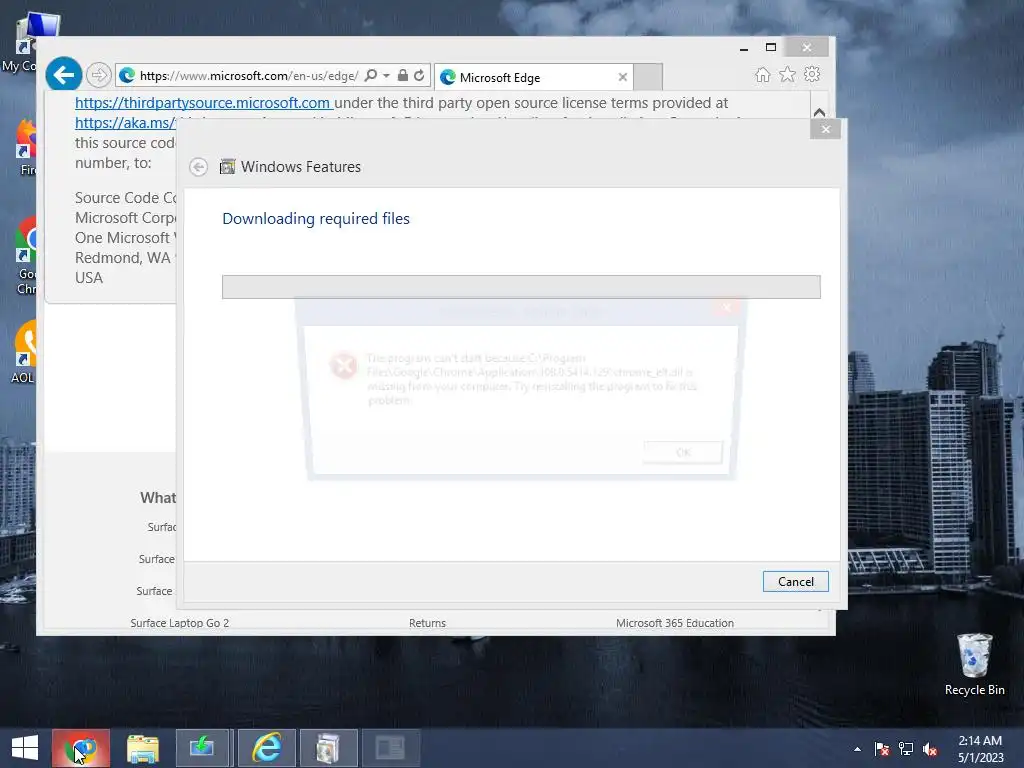Maximize the Internet Explorer window
Image resolution: width=1024 pixels, height=768 pixels.
pos(771,48)
